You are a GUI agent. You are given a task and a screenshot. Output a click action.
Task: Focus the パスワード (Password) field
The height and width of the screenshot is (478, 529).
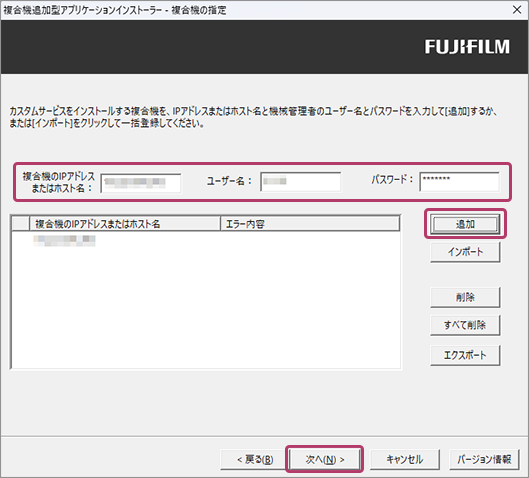tap(460, 182)
